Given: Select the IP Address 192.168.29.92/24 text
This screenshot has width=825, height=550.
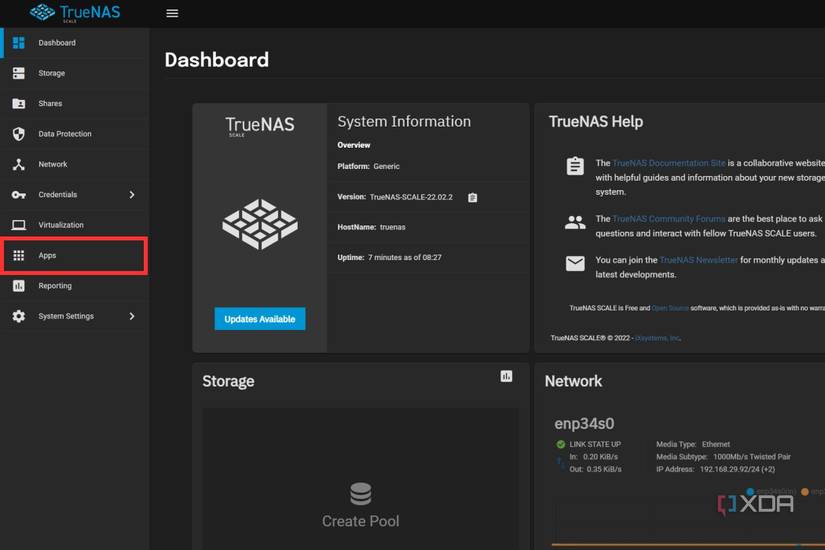Looking at the screenshot, I should coord(716,469).
